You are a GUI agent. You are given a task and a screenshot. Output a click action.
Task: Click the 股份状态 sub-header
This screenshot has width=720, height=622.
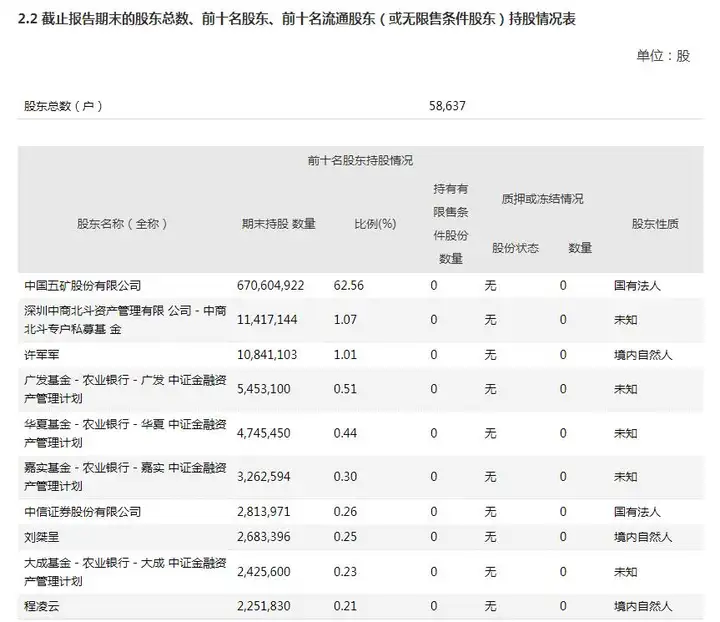point(515,248)
